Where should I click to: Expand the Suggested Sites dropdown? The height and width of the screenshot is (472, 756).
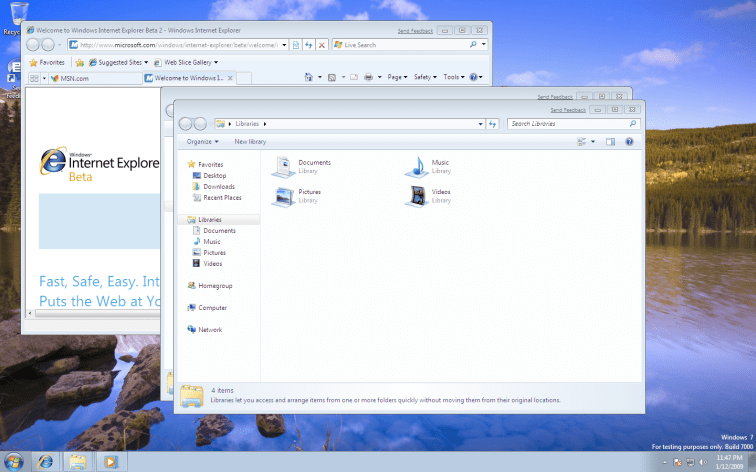coord(146,63)
